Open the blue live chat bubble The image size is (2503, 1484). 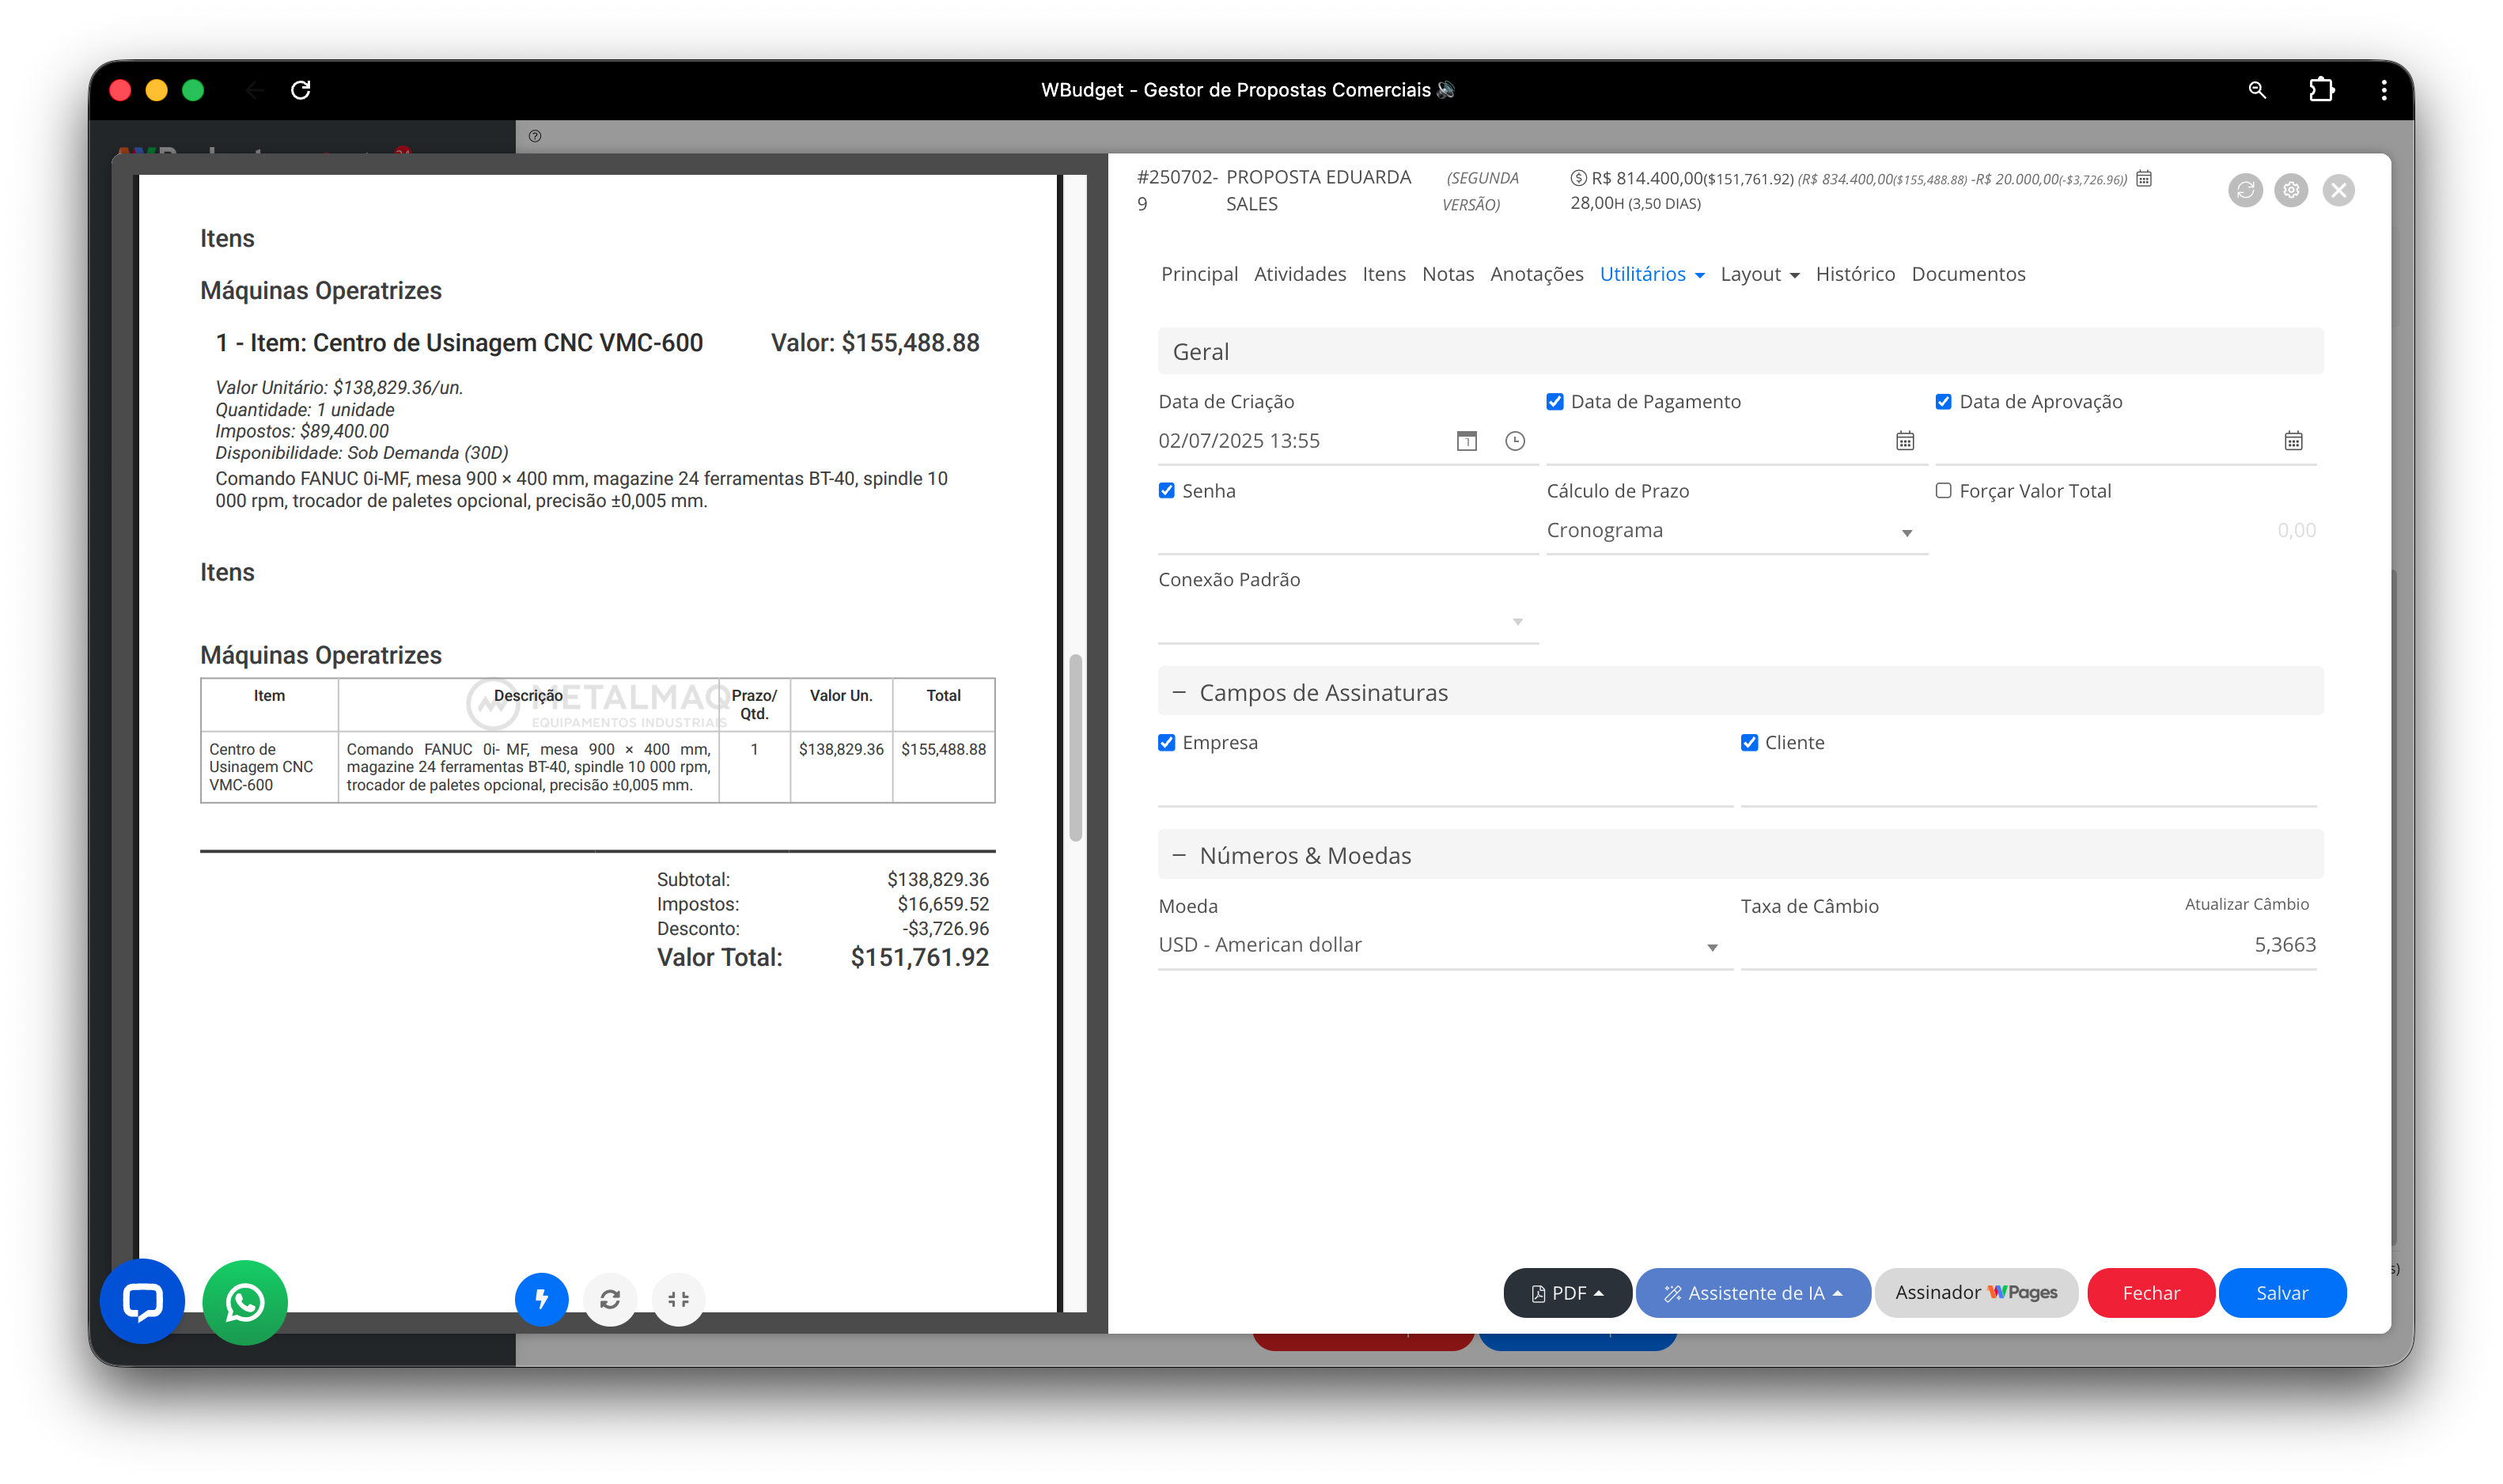[142, 1301]
